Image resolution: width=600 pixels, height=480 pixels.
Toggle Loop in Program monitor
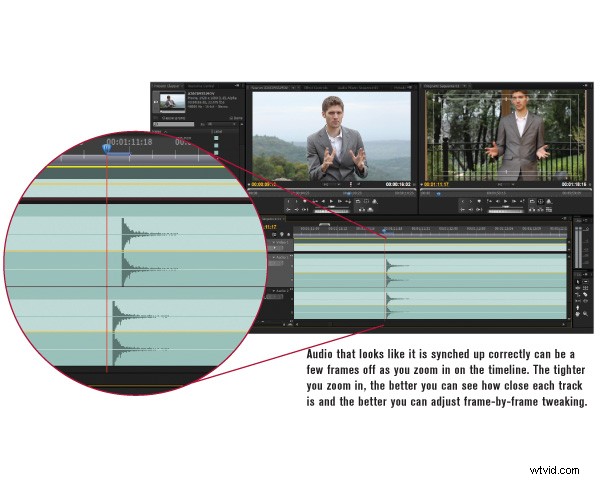point(532,201)
